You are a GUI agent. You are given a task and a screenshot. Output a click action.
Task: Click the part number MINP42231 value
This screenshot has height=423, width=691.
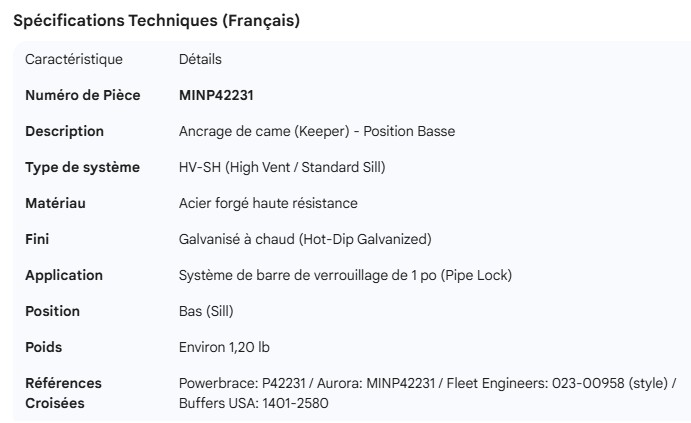[x=217, y=95]
